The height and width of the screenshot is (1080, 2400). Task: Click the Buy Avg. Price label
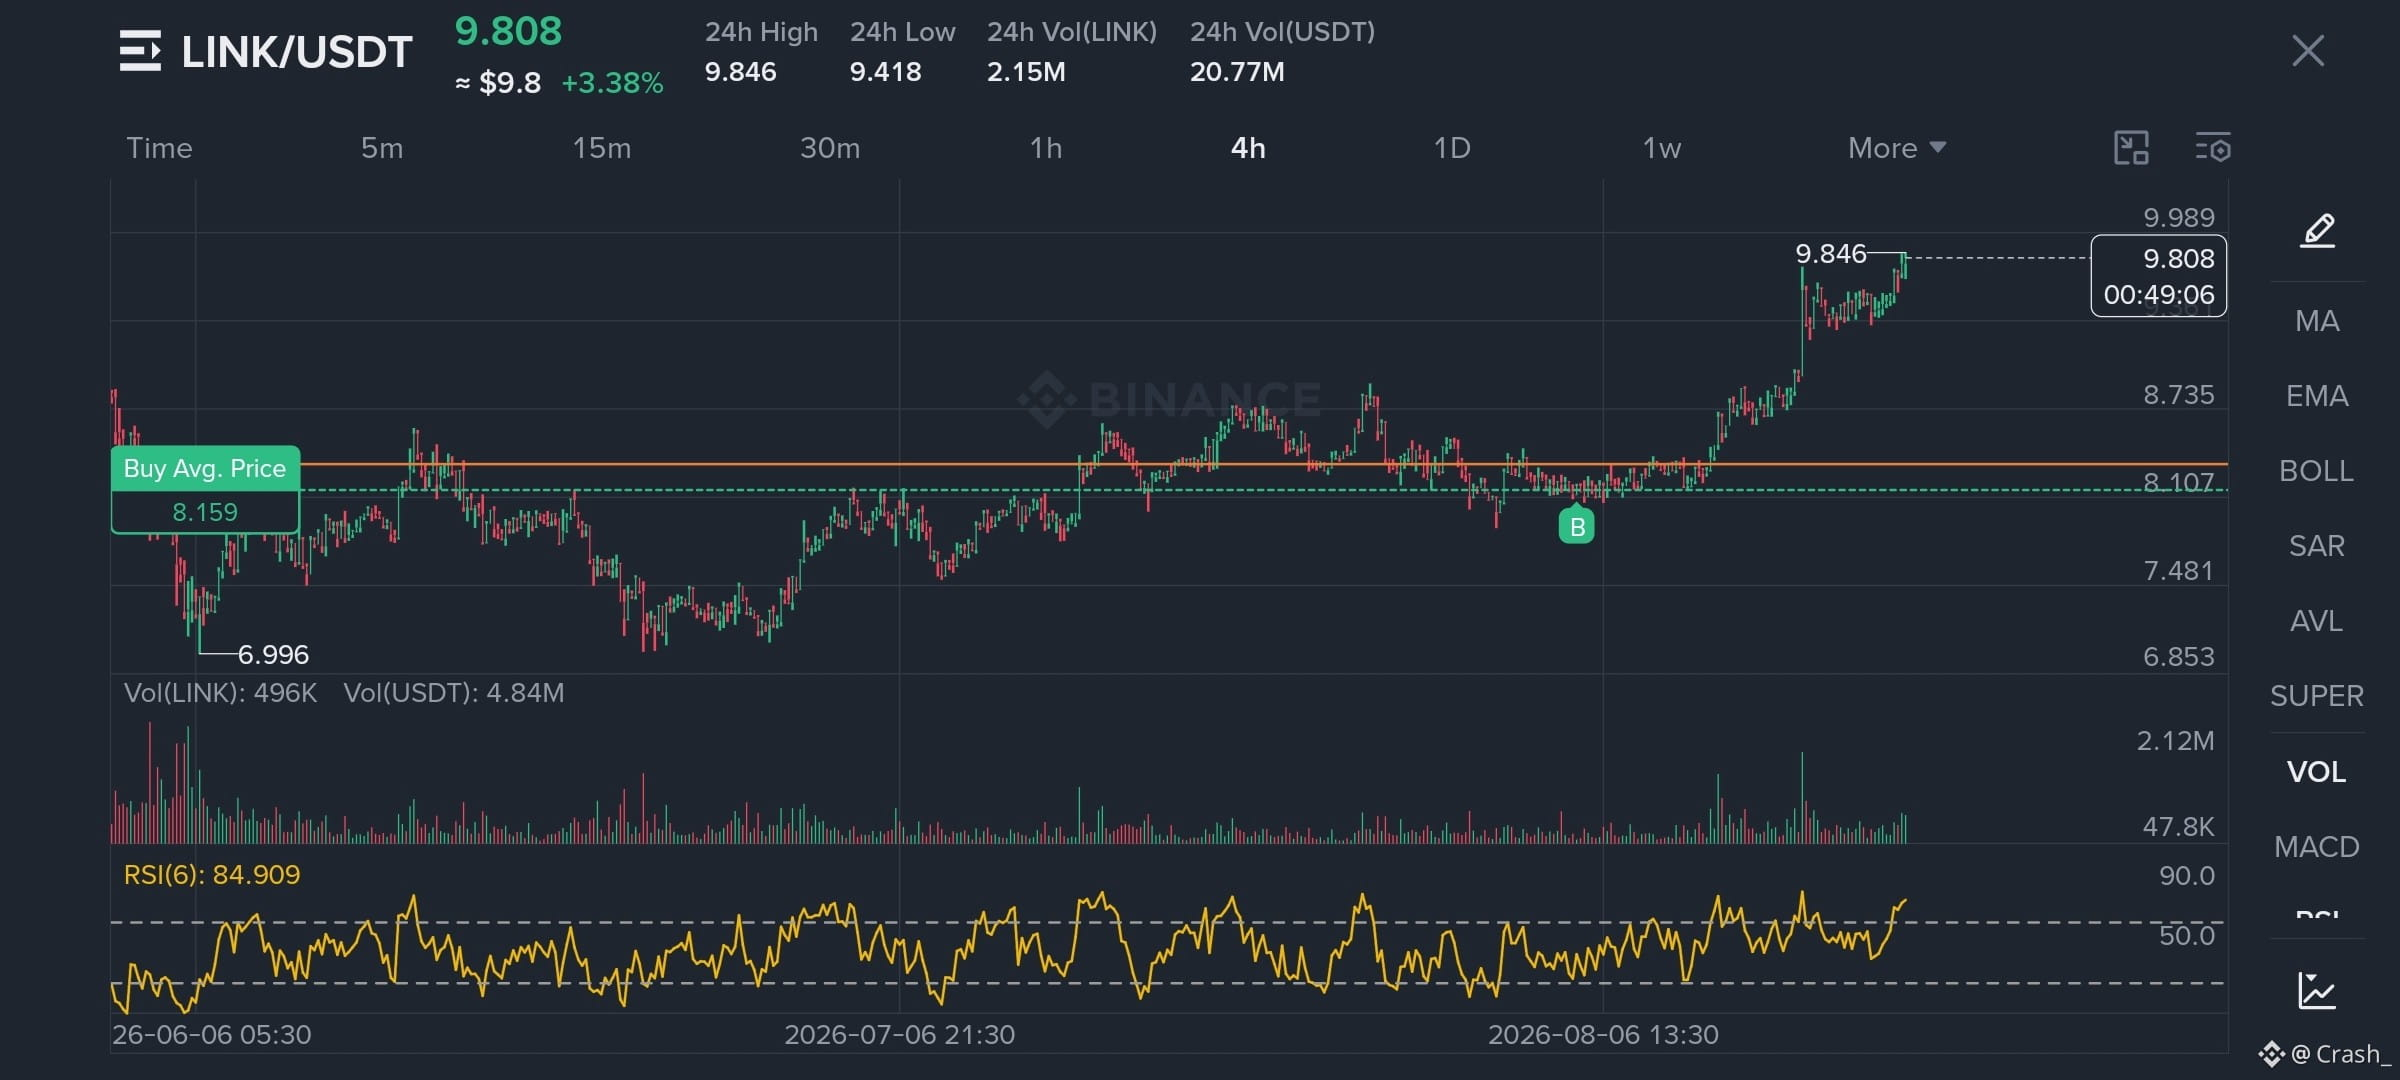click(205, 468)
